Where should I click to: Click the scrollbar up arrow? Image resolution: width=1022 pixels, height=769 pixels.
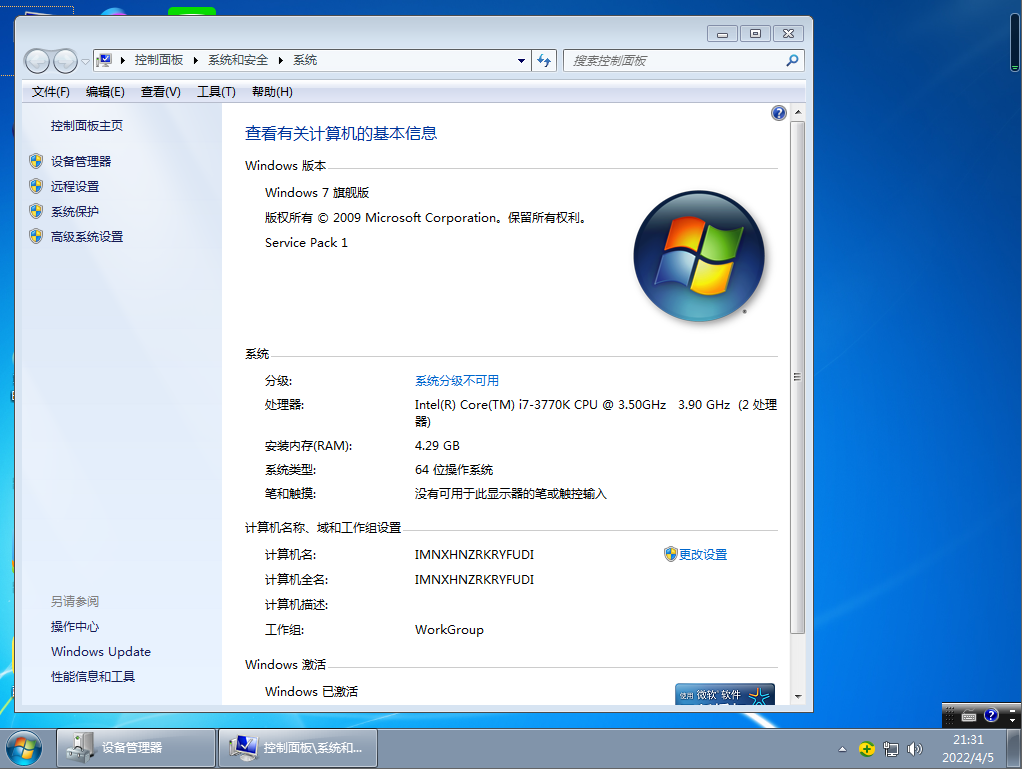pyautogui.click(x=798, y=112)
